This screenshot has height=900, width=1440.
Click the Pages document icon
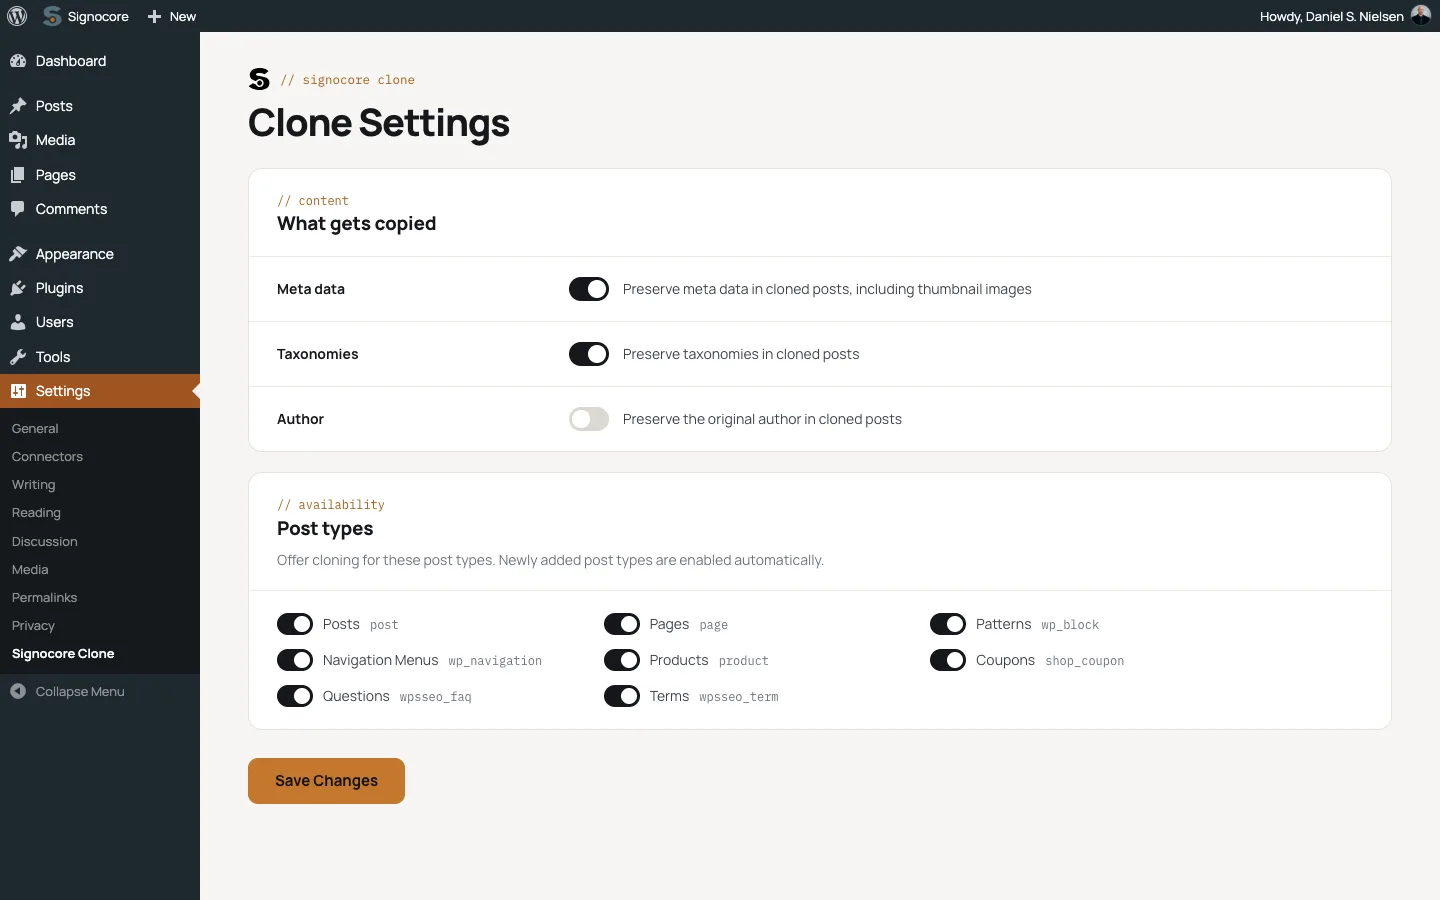tap(18, 175)
